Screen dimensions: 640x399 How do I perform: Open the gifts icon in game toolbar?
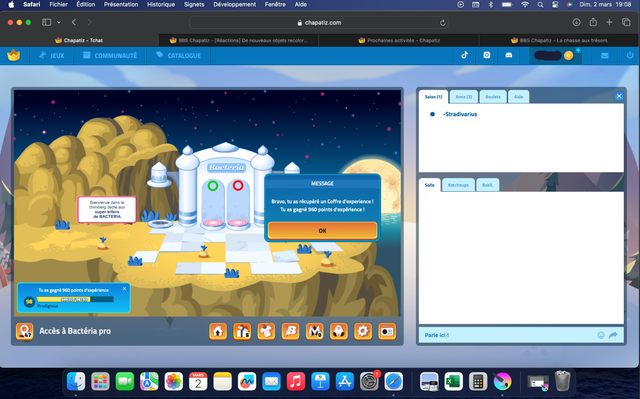[242, 331]
